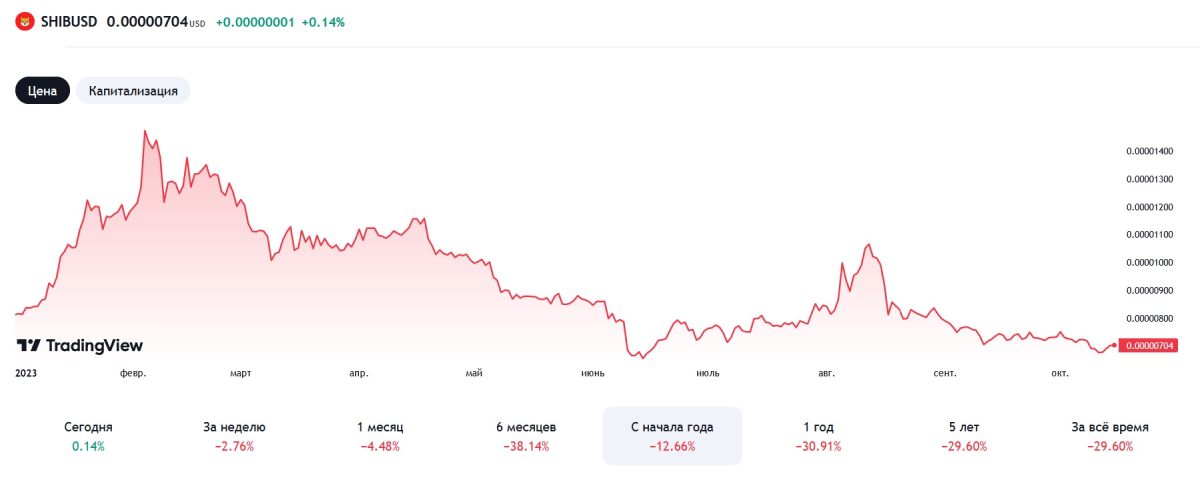Choose the 1 год period
This screenshot has height=504, width=1200.
818,436
